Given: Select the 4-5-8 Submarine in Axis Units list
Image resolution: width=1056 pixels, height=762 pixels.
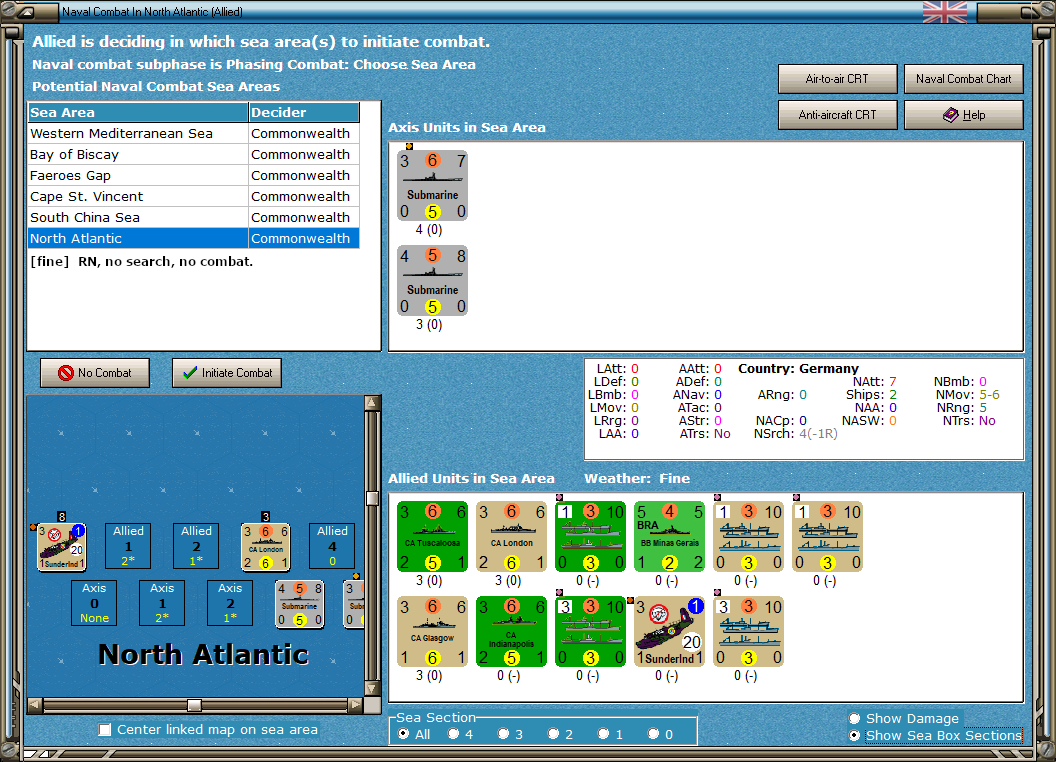Looking at the screenshot, I should pos(432,281).
